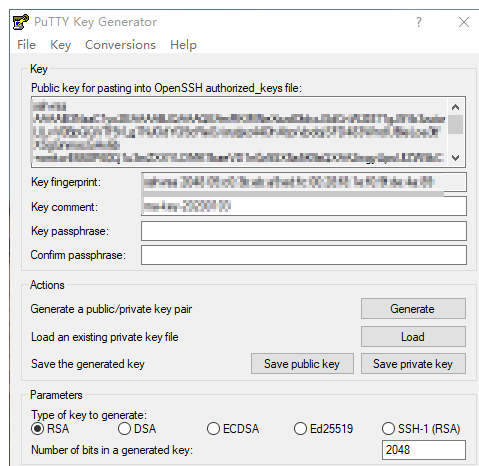Select the Ed25519 key type
Image resolution: width=479 pixels, height=466 pixels.
(x=323, y=429)
